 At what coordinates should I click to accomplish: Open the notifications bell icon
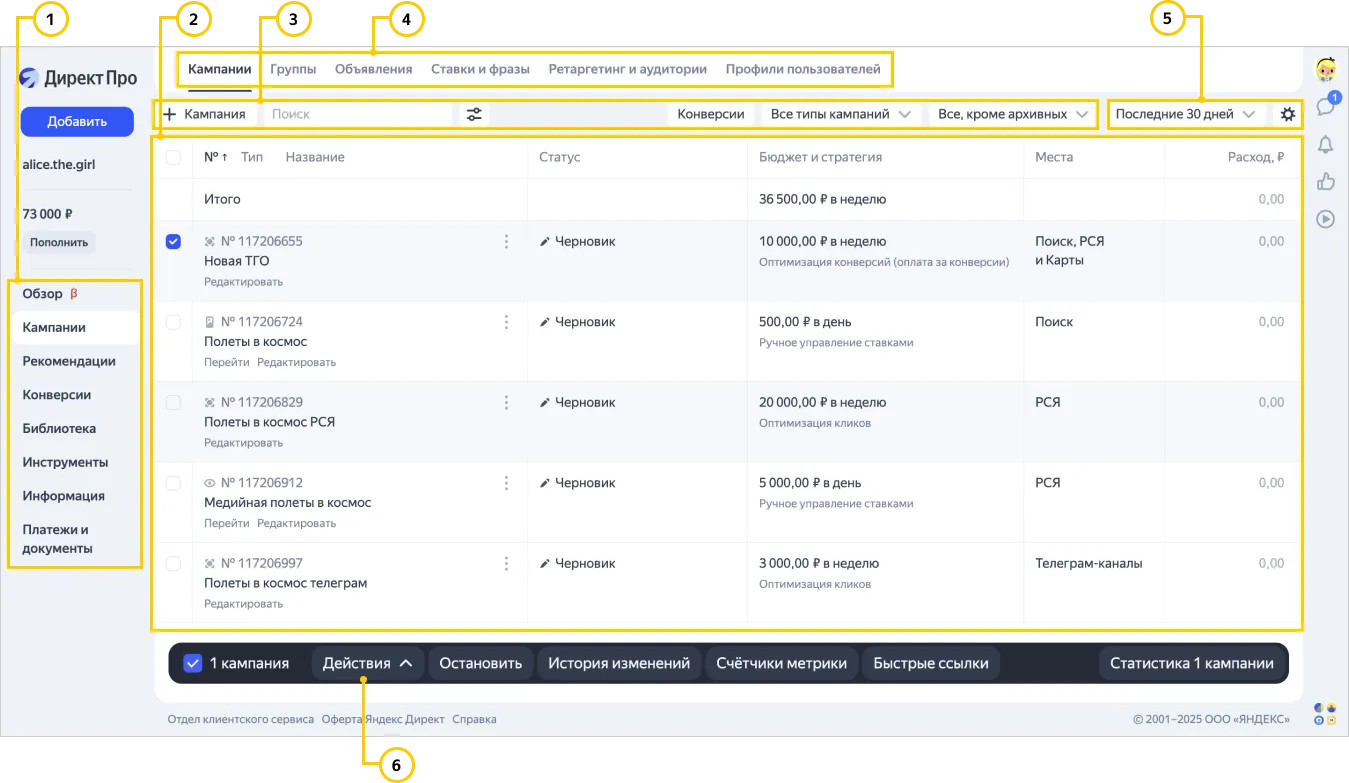click(x=1326, y=145)
